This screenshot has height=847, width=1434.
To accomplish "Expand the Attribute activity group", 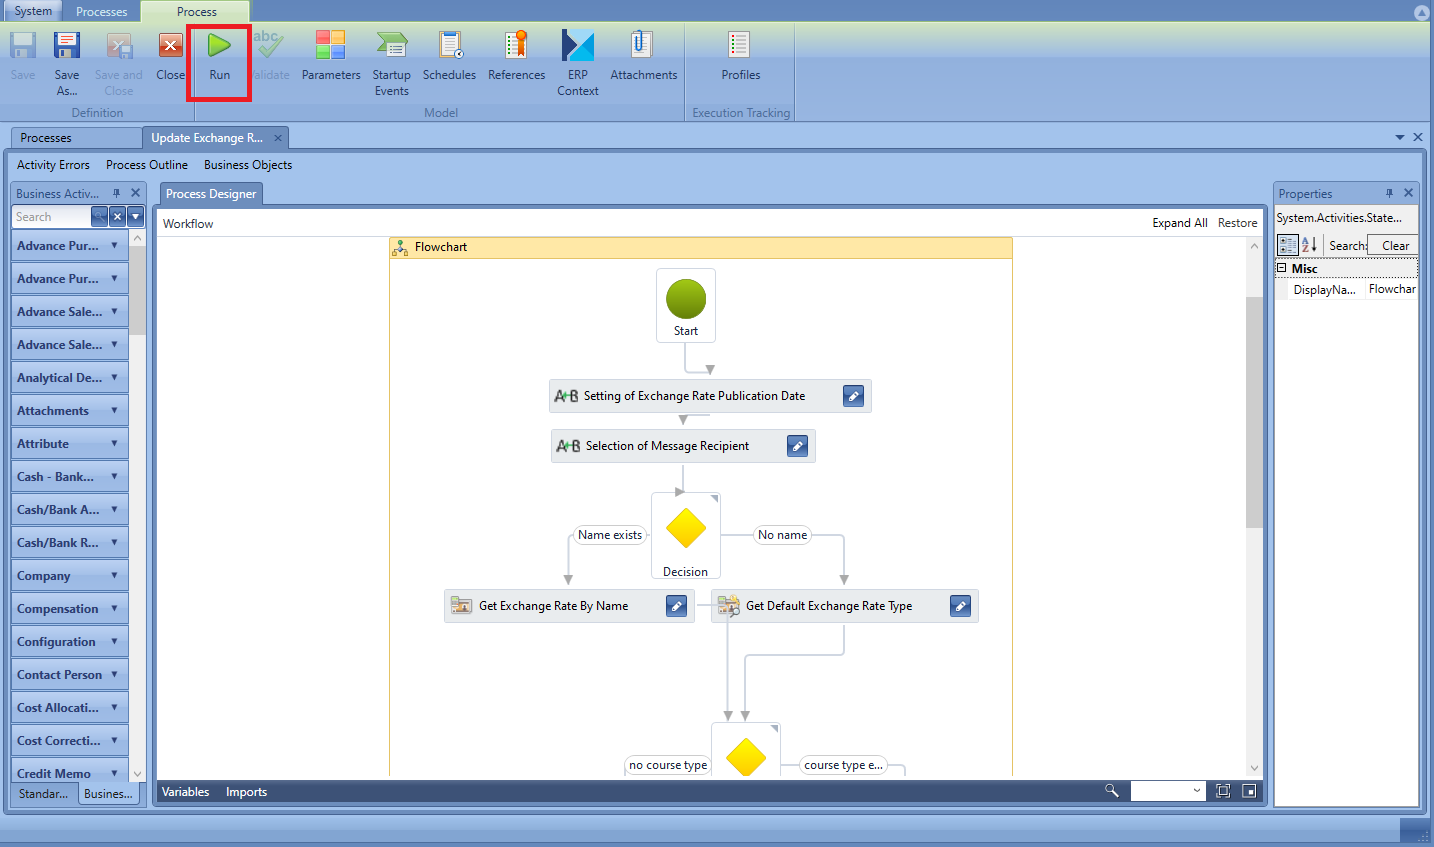I will click(x=114, y=443).
